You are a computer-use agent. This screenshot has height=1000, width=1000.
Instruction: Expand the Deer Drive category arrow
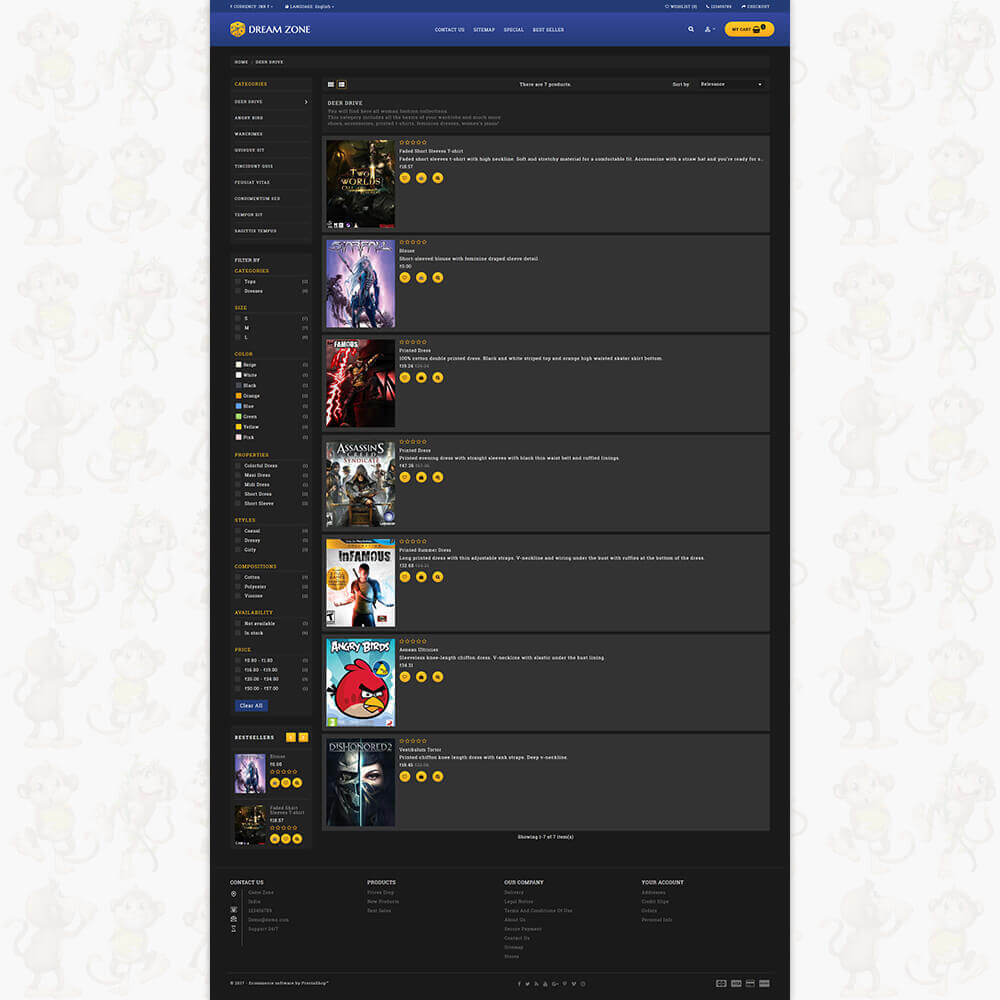click(306, 102)
